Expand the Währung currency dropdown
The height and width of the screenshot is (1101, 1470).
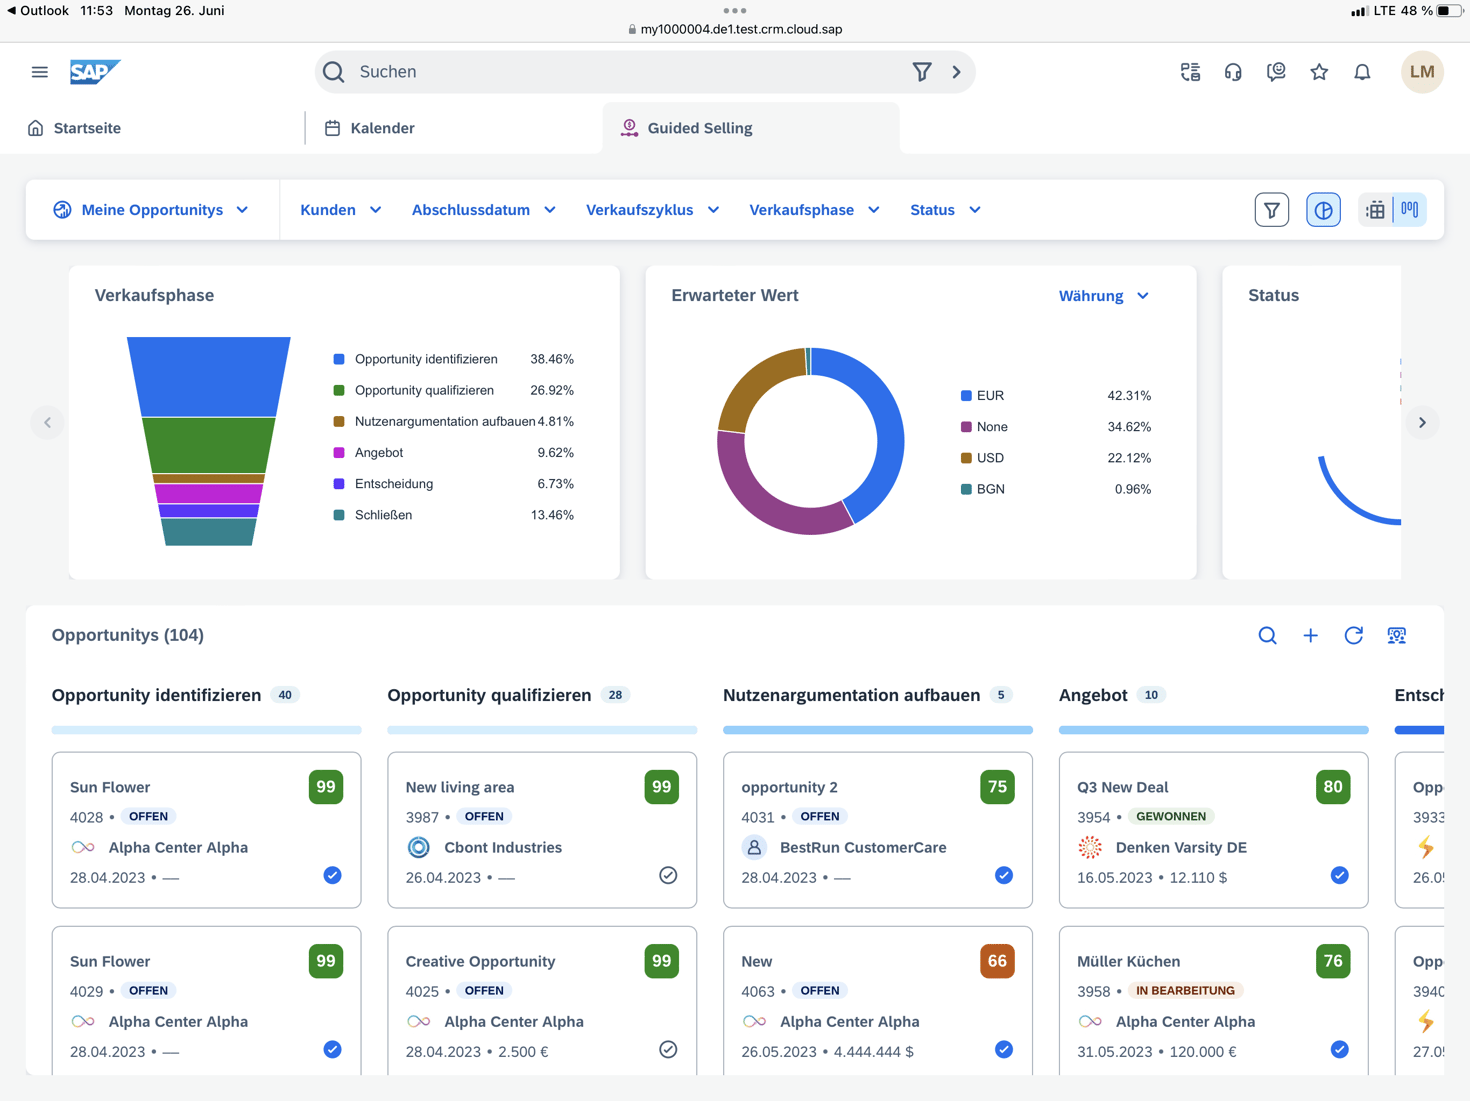click(x=1103, y=296)
